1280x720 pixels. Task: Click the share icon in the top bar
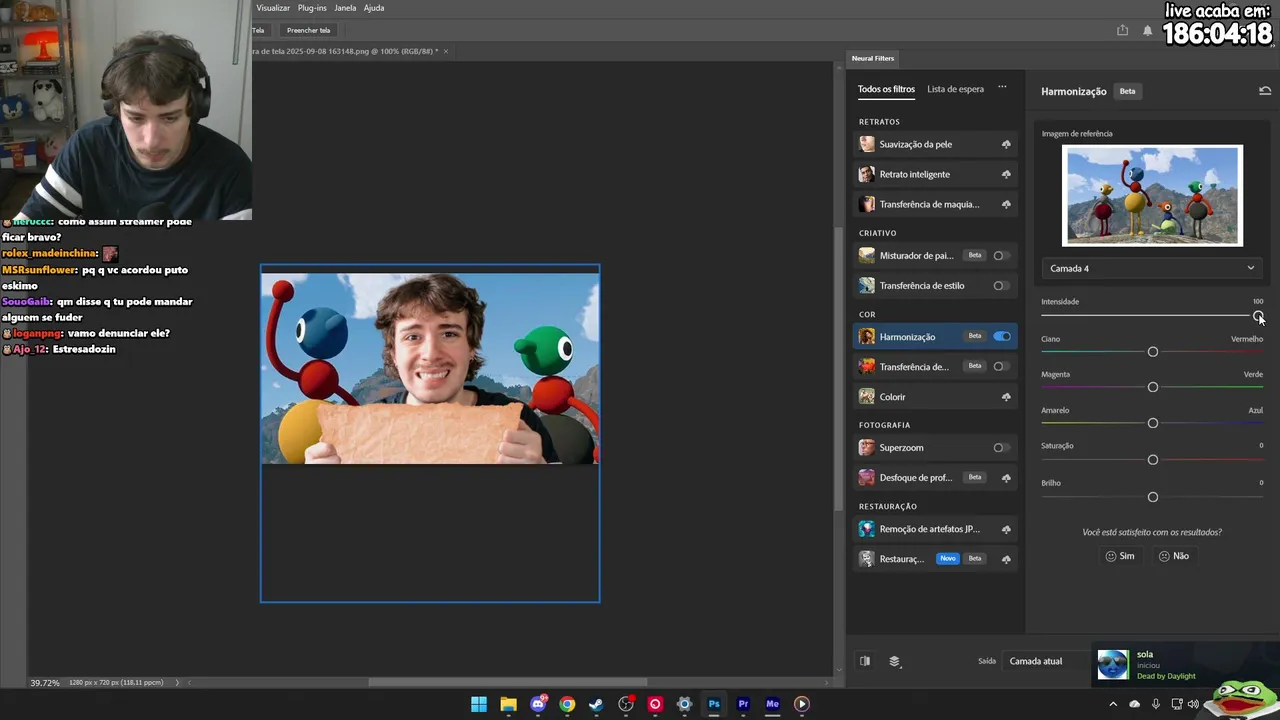point(1122,30)
